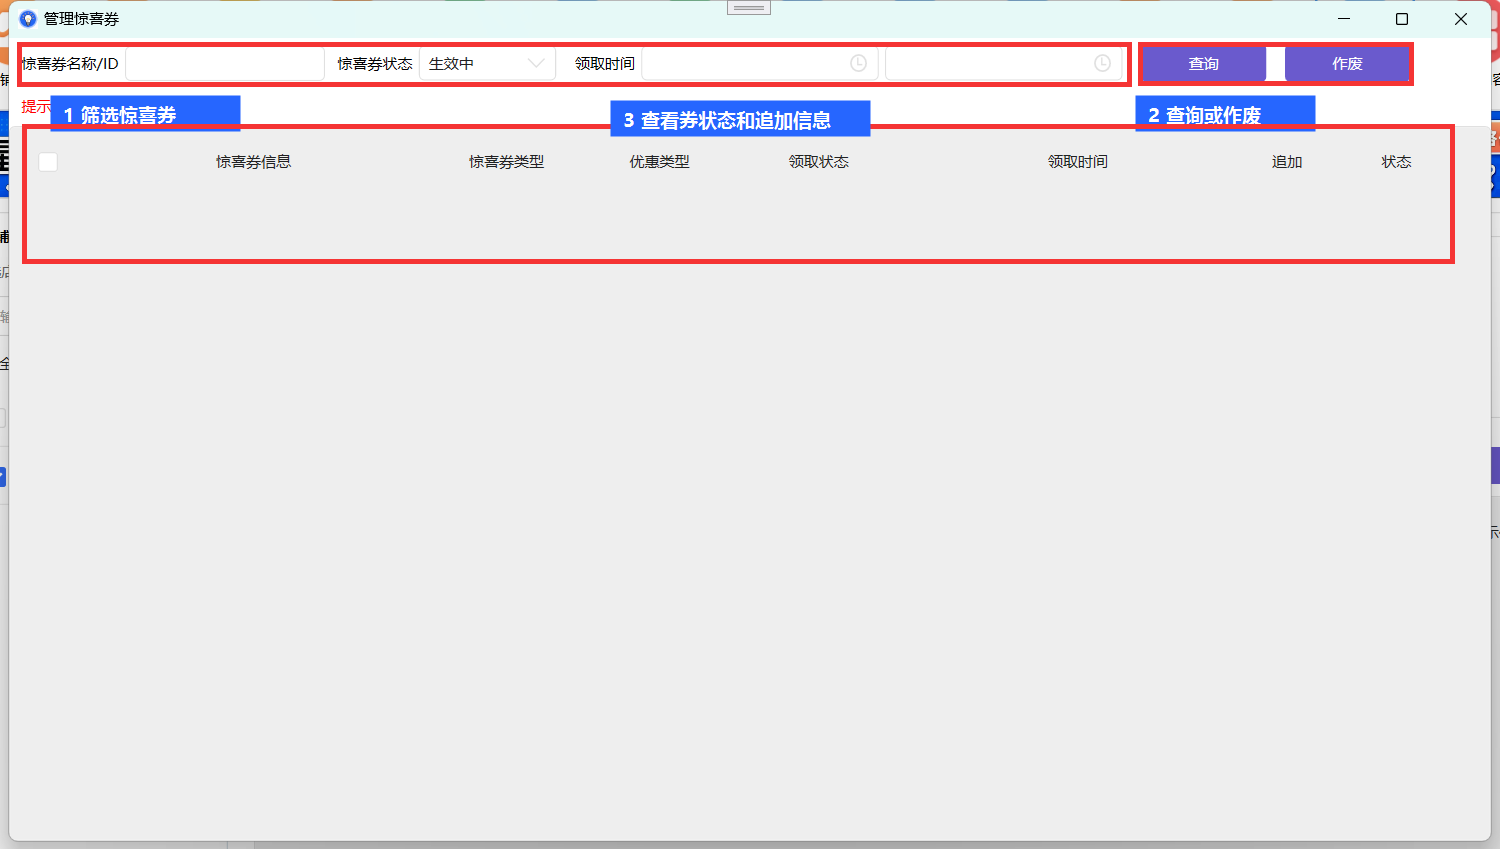Toggle the select-all checkbox in table header
This screenshot has width=1500, height=849.
click(48, 162)
